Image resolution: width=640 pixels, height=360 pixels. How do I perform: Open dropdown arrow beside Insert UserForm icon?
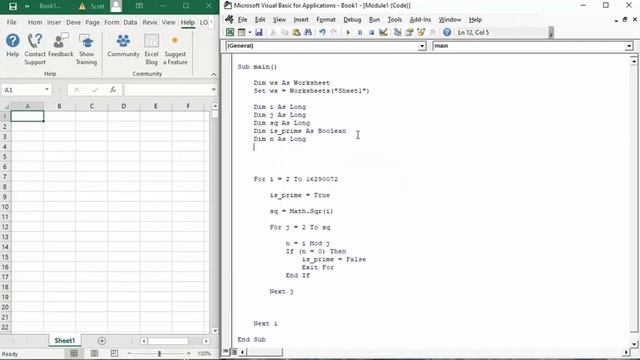pyautogui.click(x=249, y=32)
